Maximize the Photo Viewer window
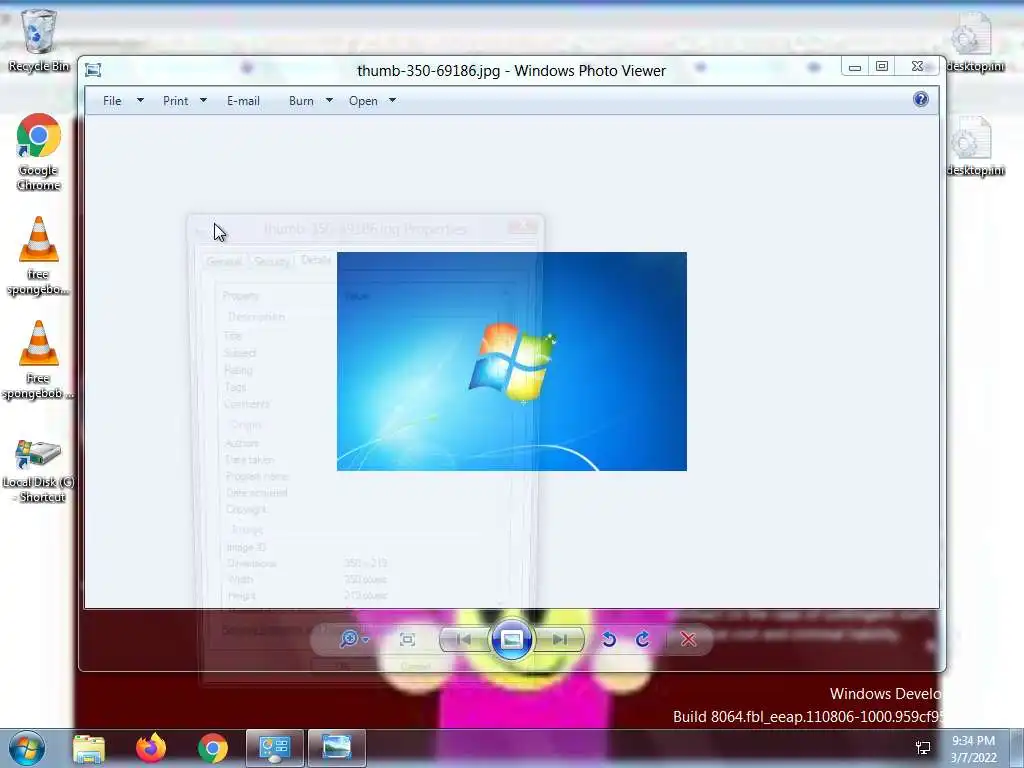Screen dimensions: 1024x768 coord(882,67)
